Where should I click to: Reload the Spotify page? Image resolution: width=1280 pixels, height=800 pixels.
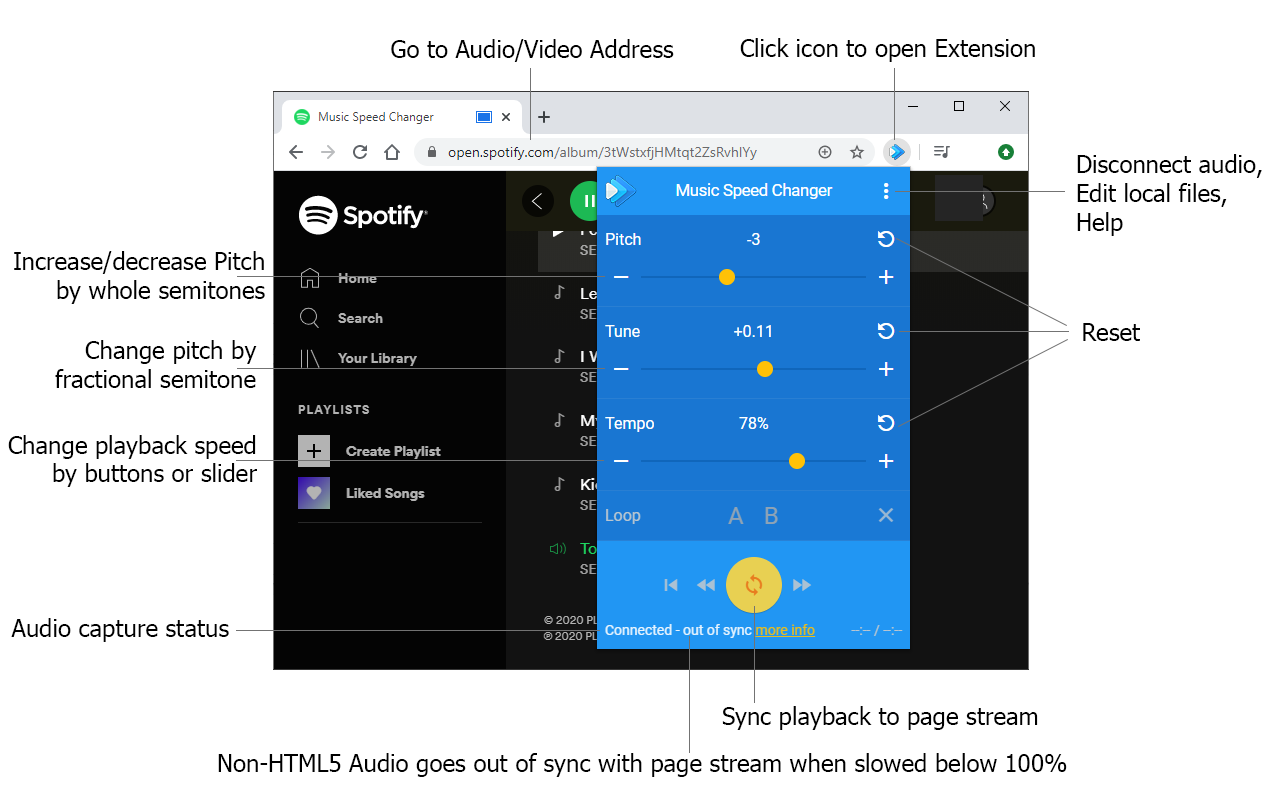coord(360,152)
